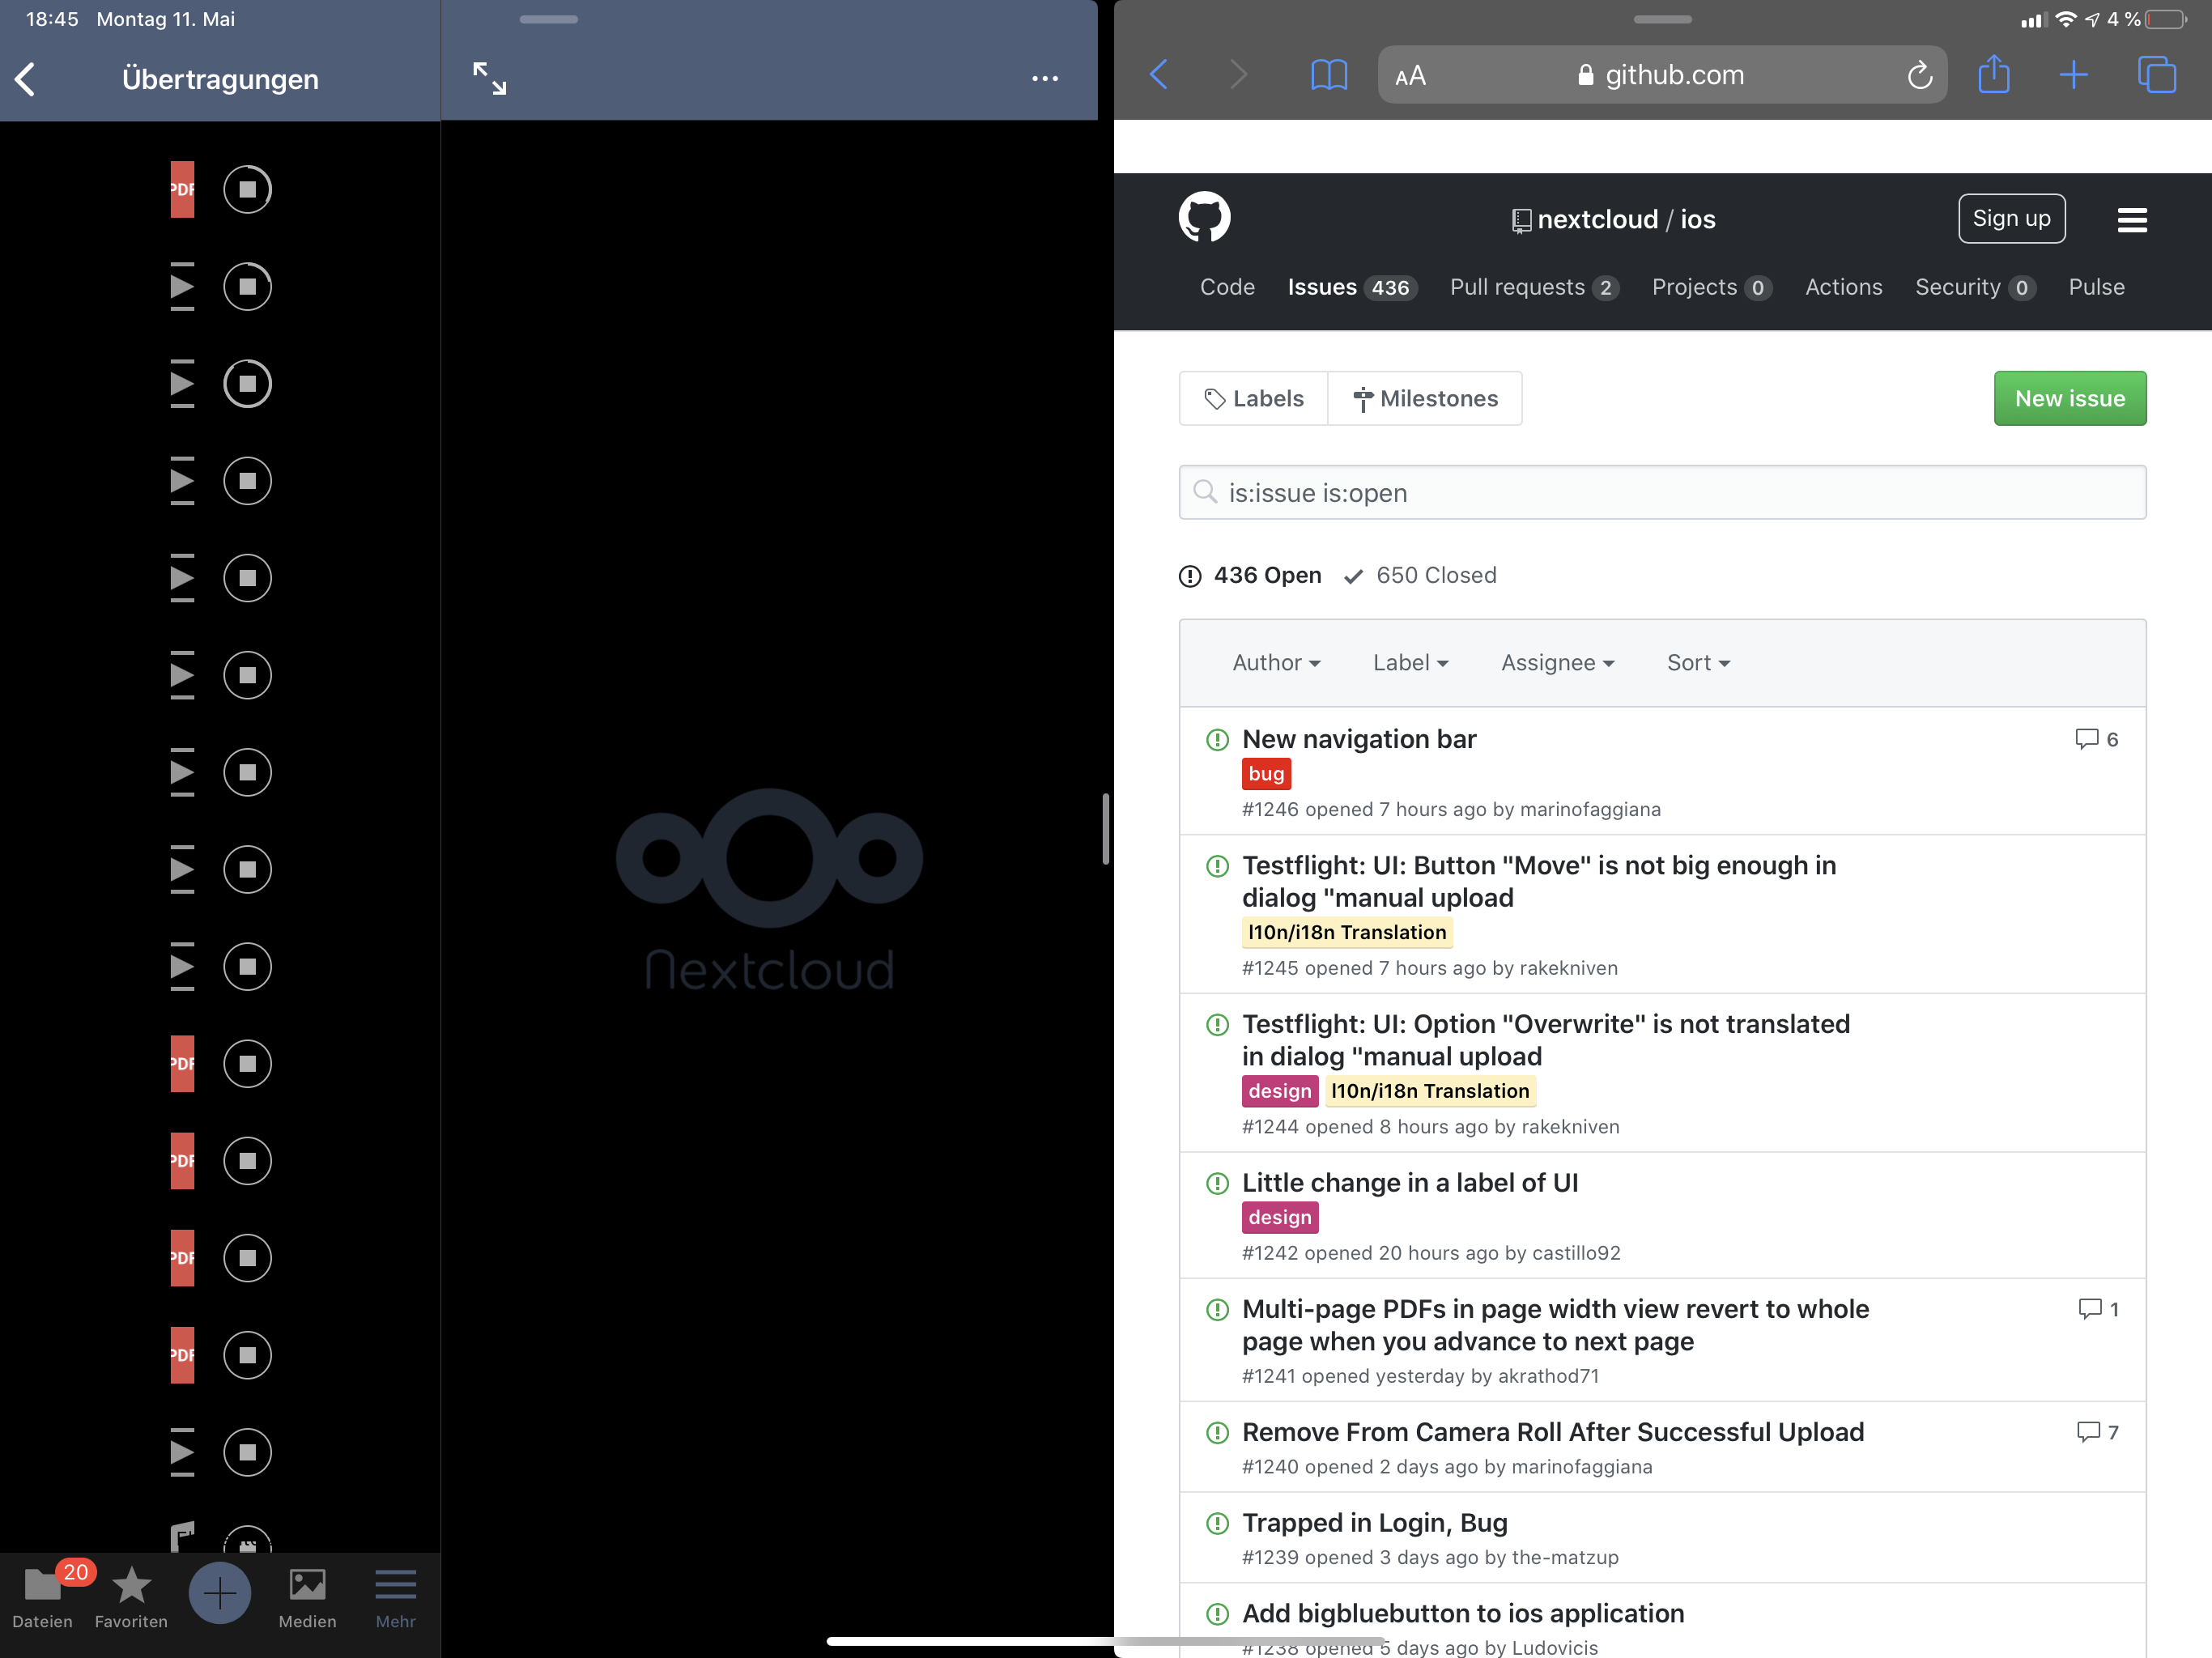
Task: Reload the GitHub page
Action: tap(1919, 75)
